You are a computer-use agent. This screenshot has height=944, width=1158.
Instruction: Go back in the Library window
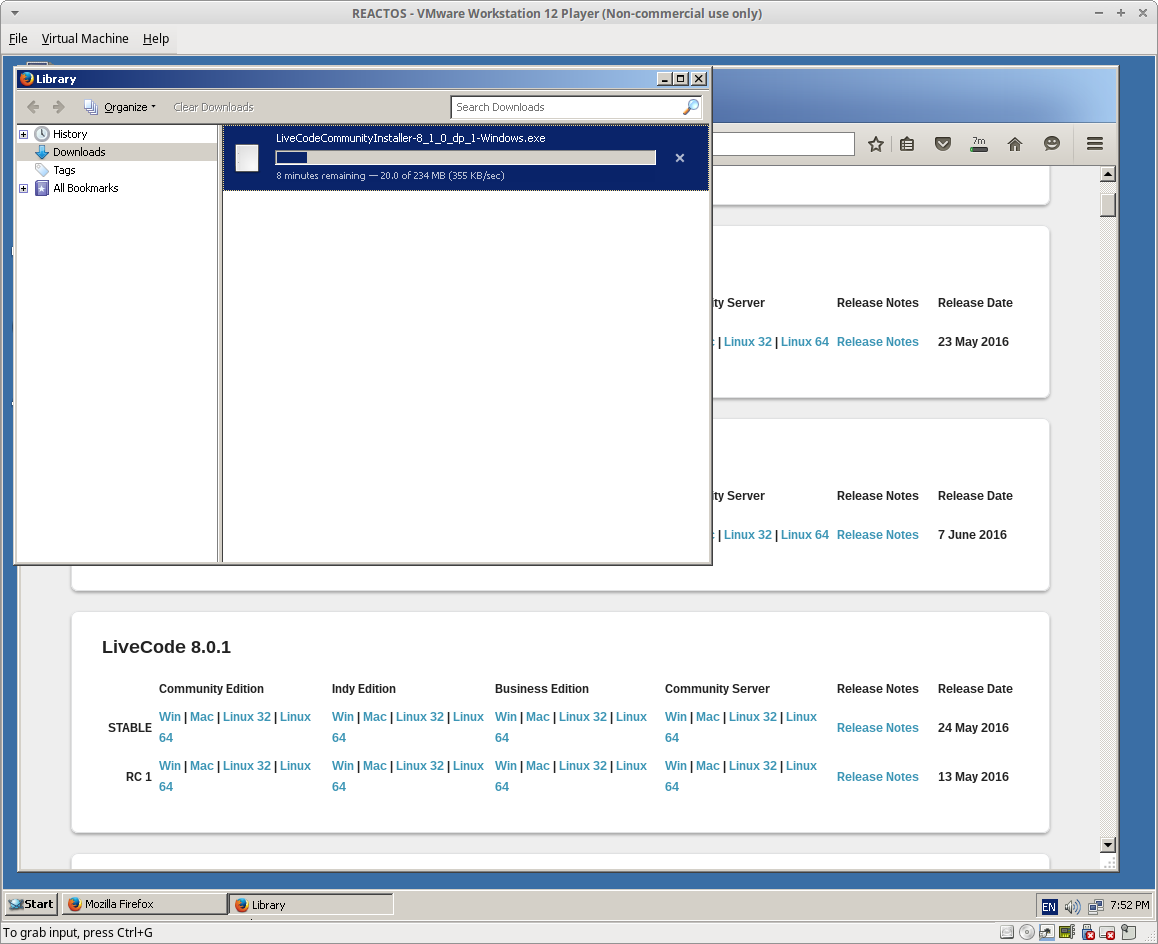33,107
